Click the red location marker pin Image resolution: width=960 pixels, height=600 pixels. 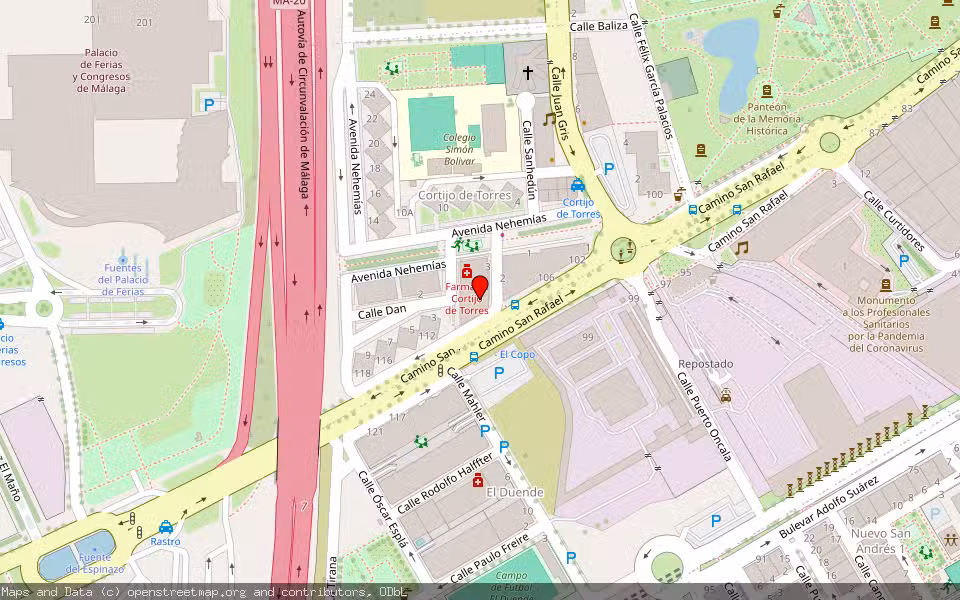click(479, 288)
